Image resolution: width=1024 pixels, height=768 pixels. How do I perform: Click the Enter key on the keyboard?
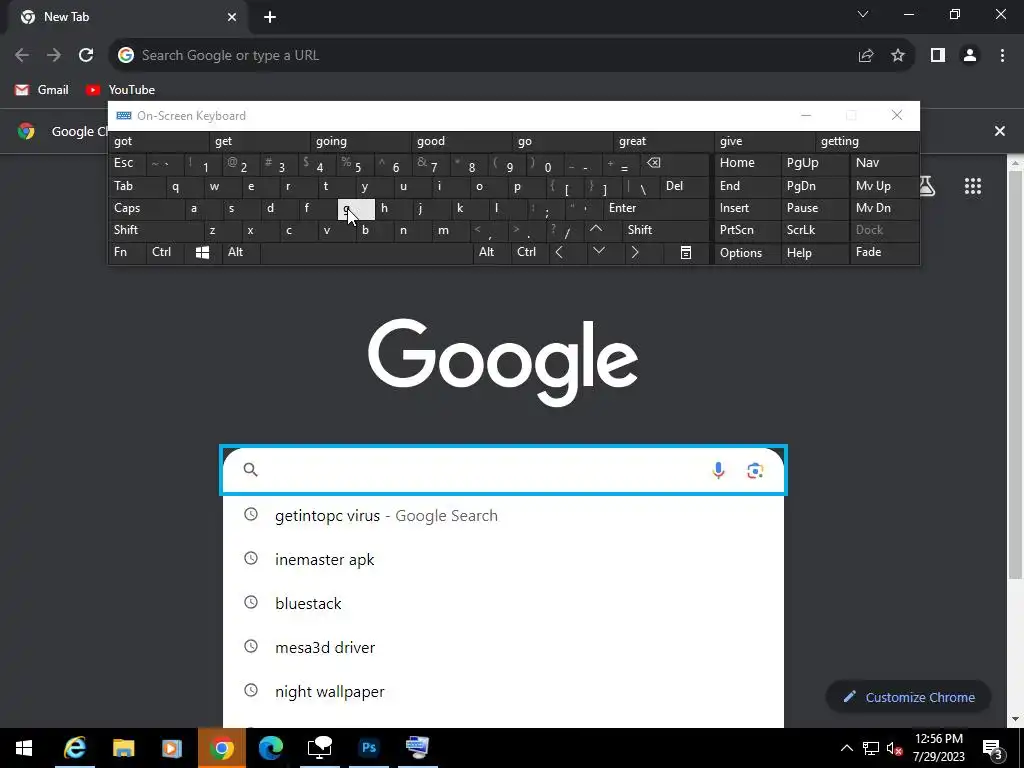click(656, 208)
